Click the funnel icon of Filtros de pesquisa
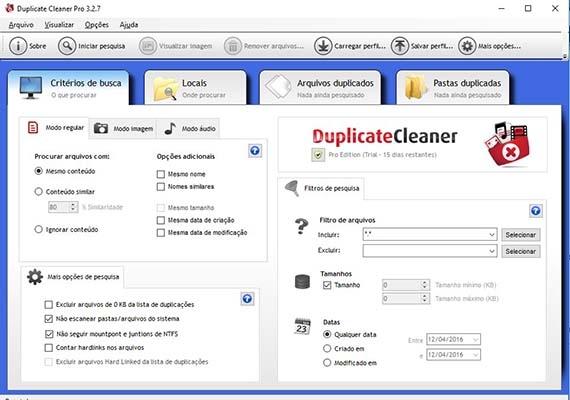 pos(292,188)
